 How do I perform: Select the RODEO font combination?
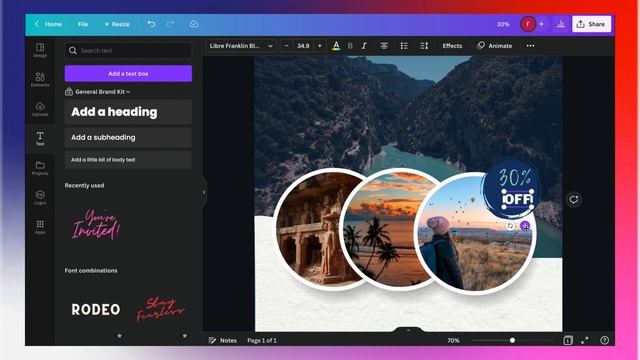click(96, 309)
